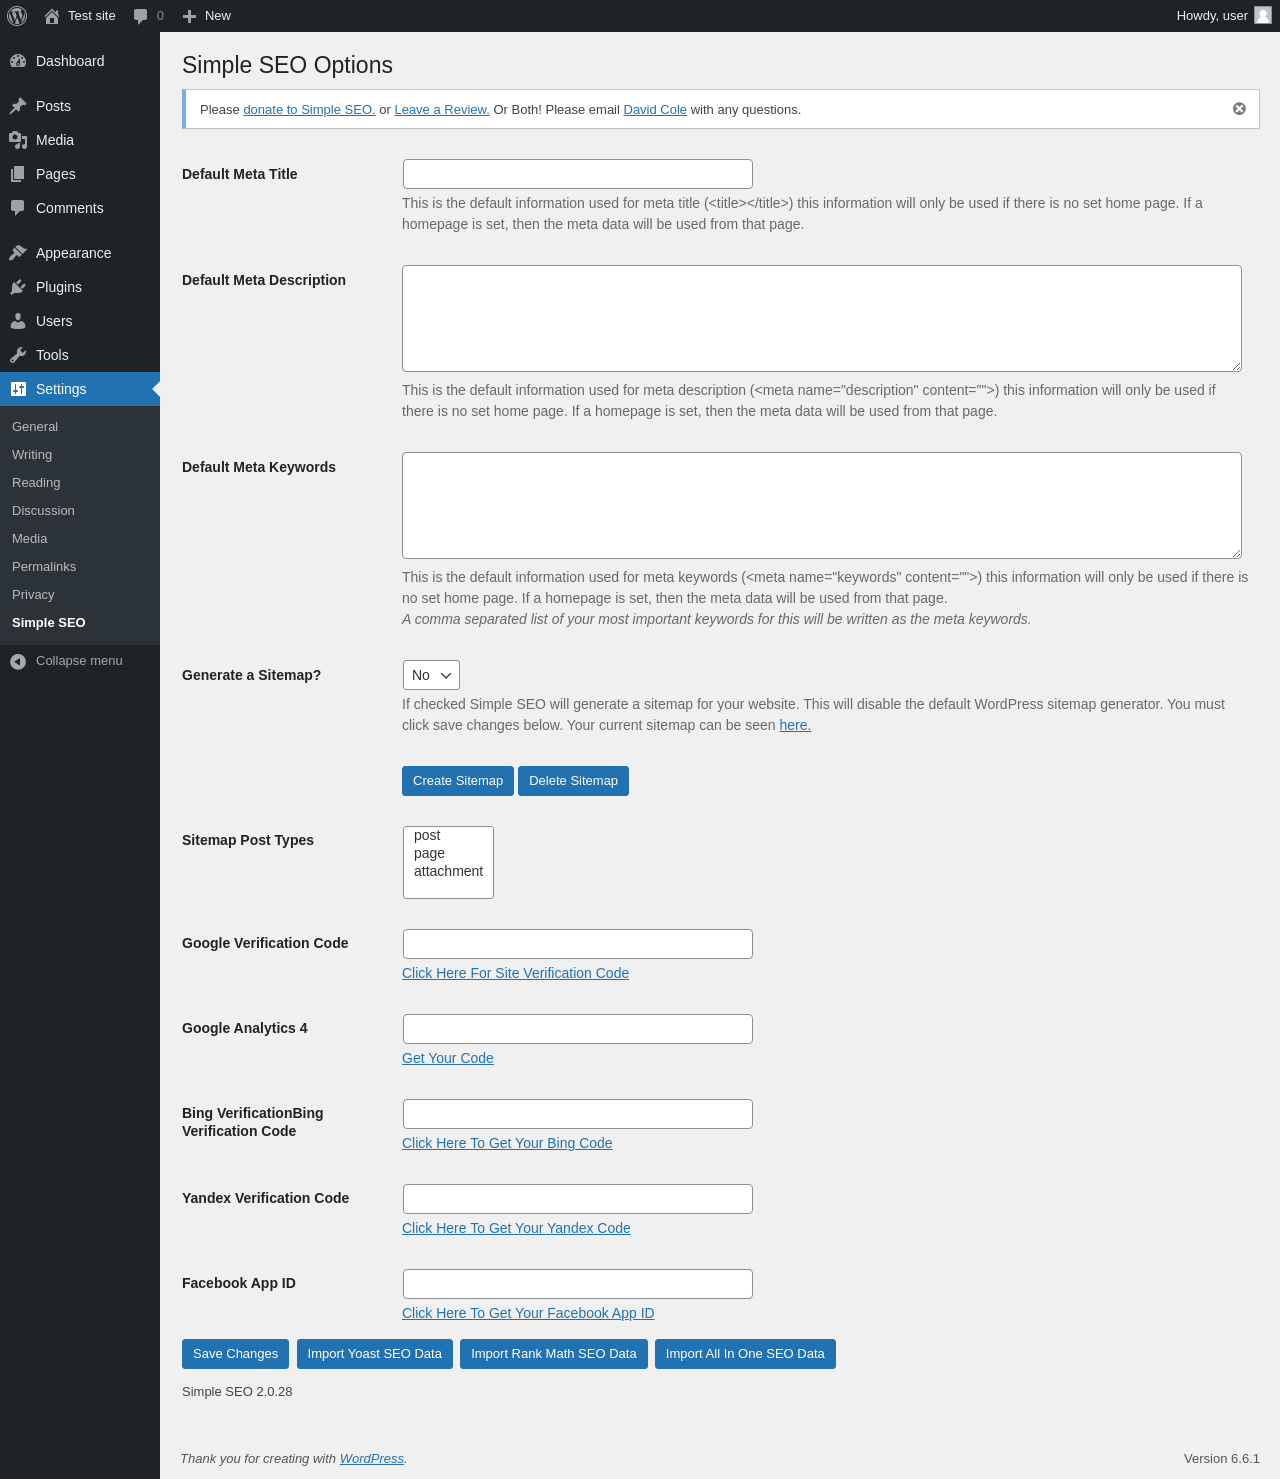Click the Comments speech bubble sidebar icon

[x=18, y=208]
